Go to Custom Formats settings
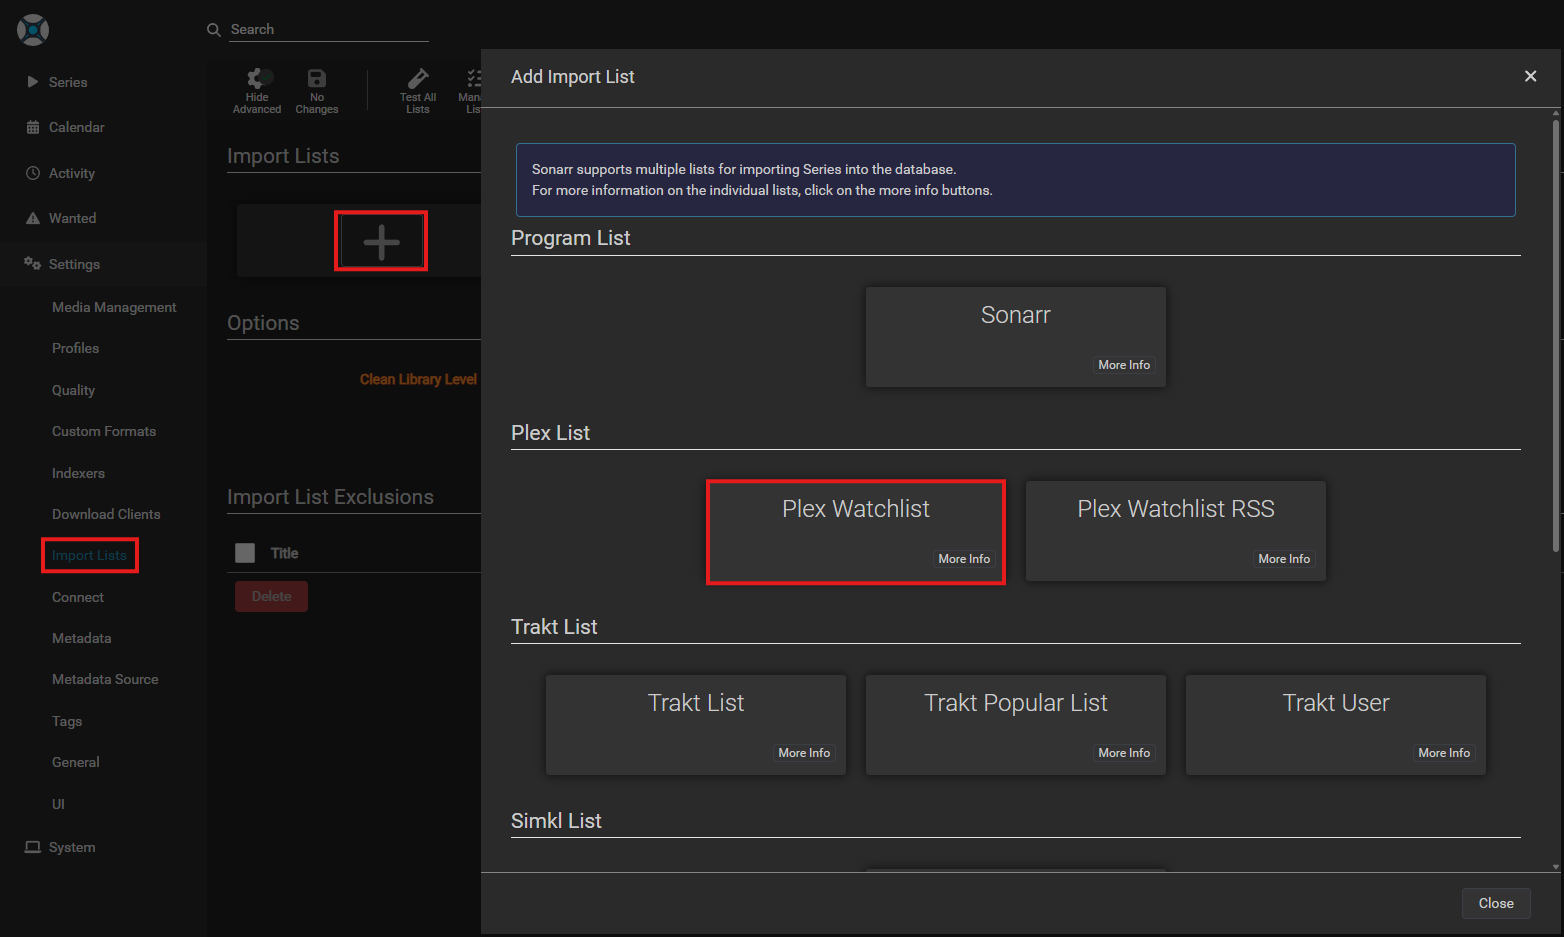The width and height of the screenshot is (1564, 937). coord(104,431)
